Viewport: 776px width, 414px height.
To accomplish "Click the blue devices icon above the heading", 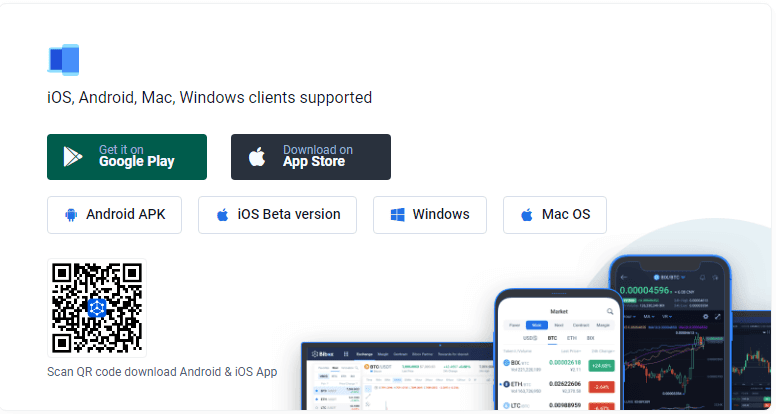I will click(x=63, y=59).
